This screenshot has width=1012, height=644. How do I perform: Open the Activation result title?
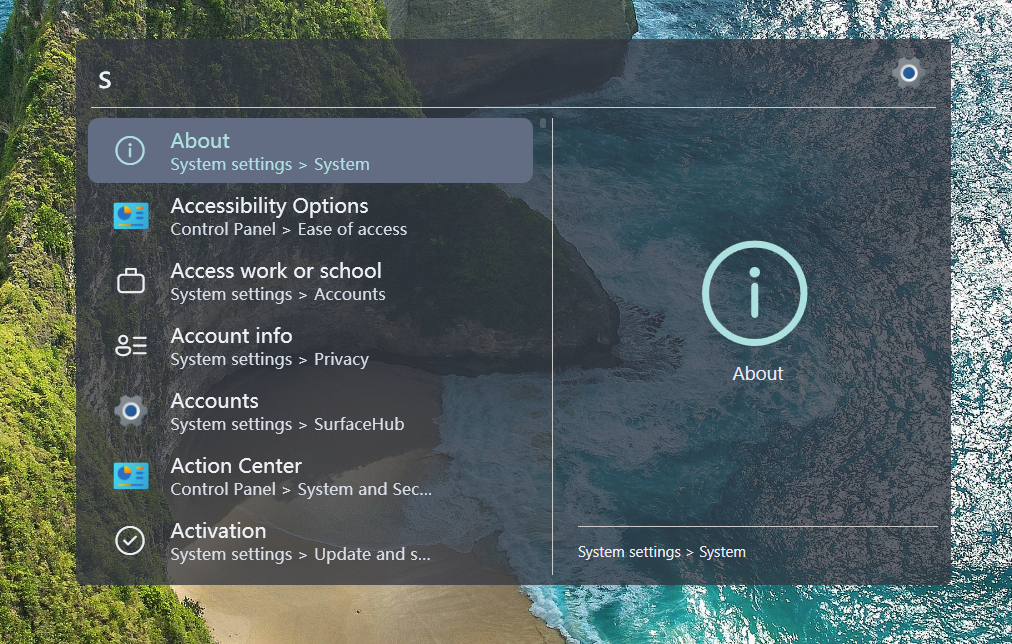218,530
